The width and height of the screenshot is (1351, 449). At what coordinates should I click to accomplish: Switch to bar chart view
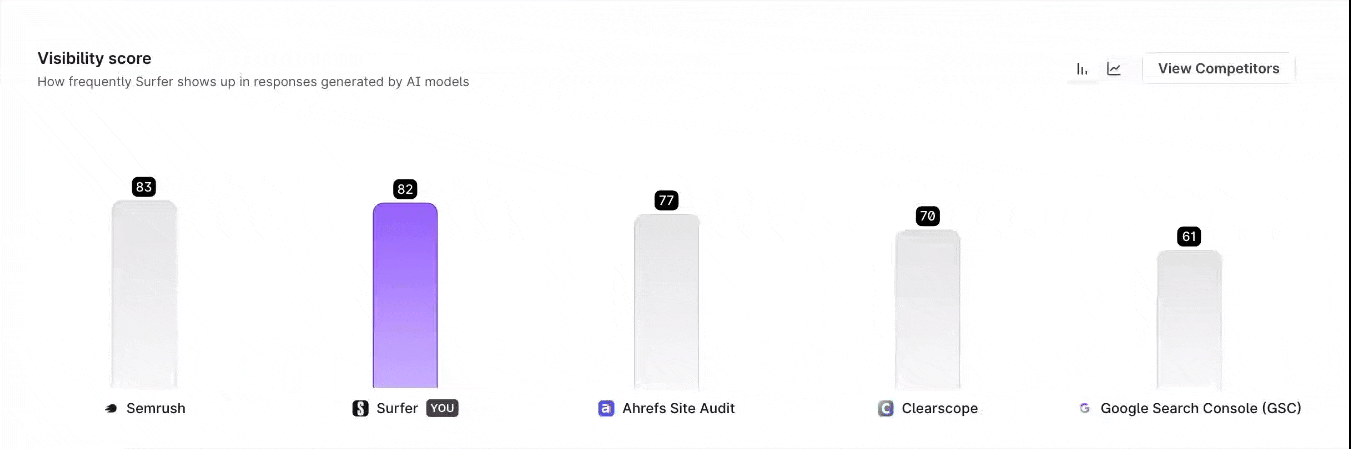click(x=1082, y=69)
